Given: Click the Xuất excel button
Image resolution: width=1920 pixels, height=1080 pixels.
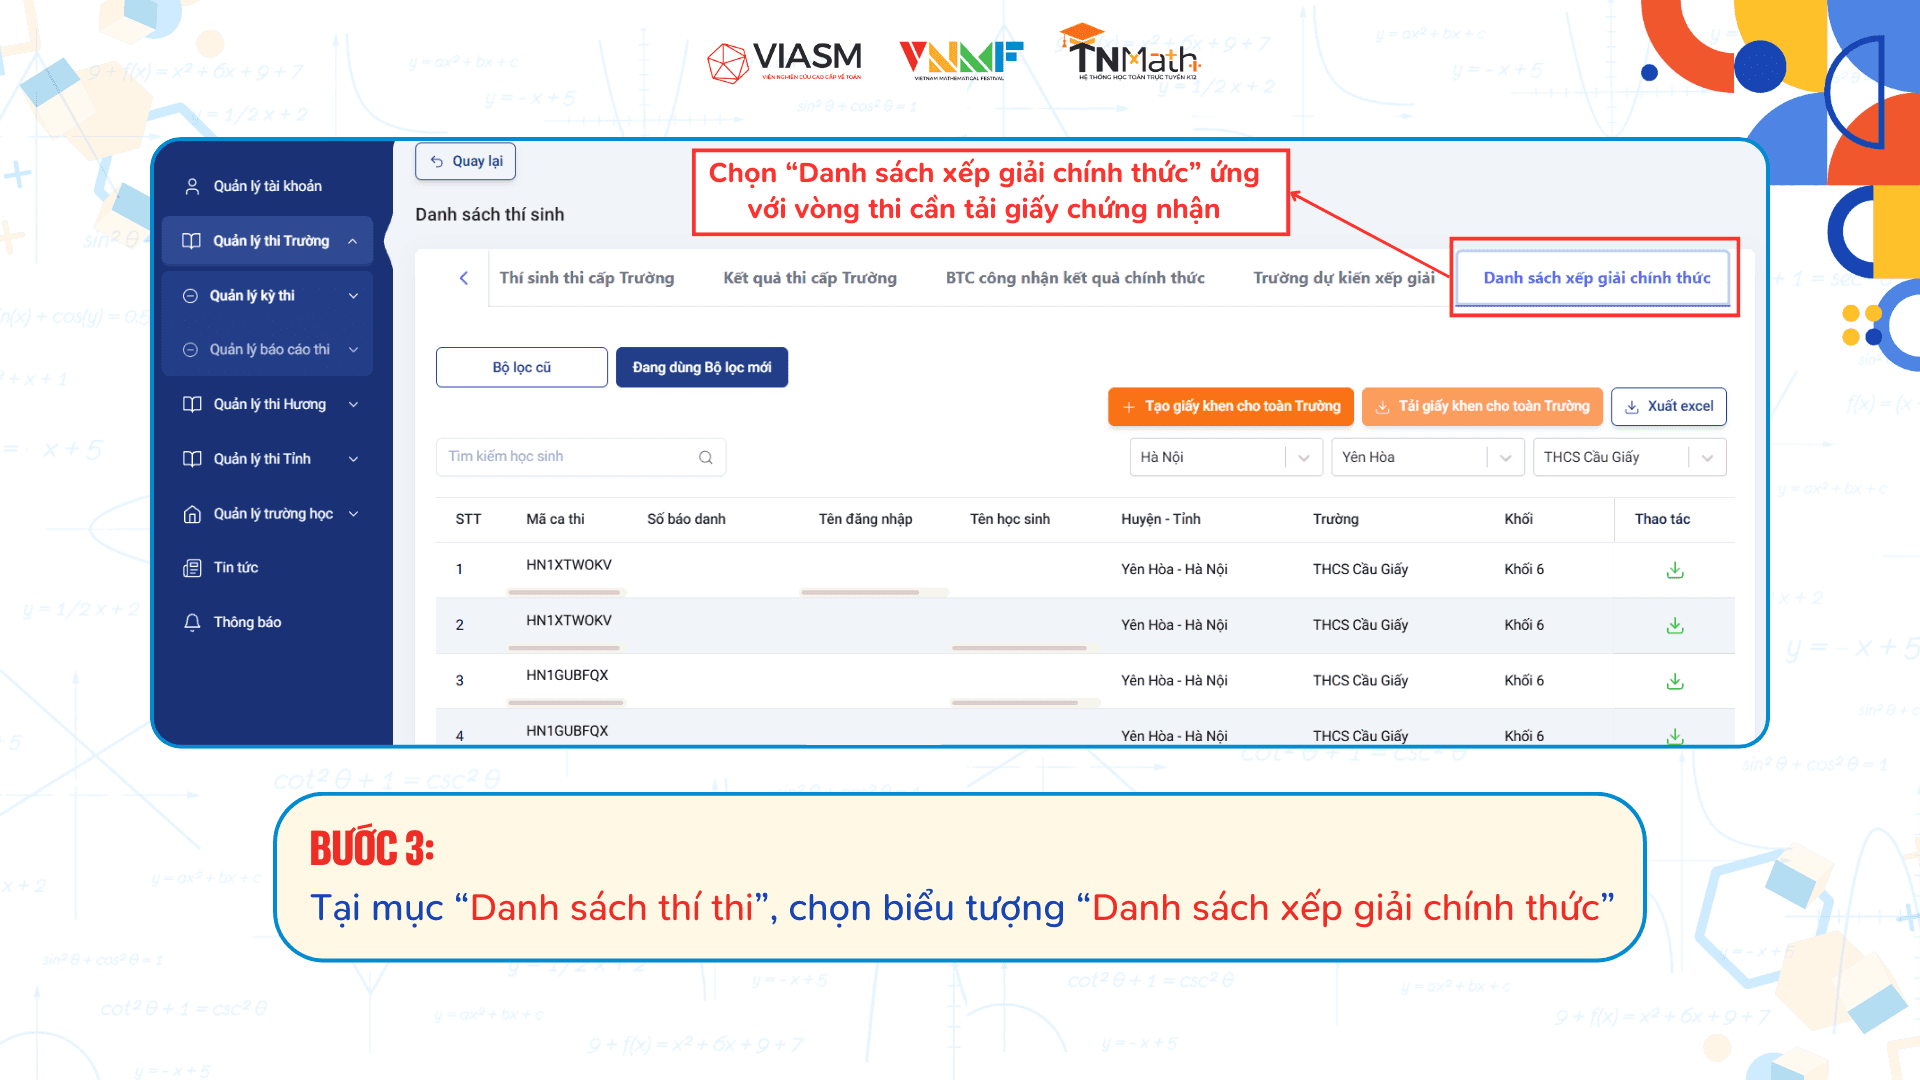Looking at the screenshot, I should pyautogui.click(x=1668, y=406).
